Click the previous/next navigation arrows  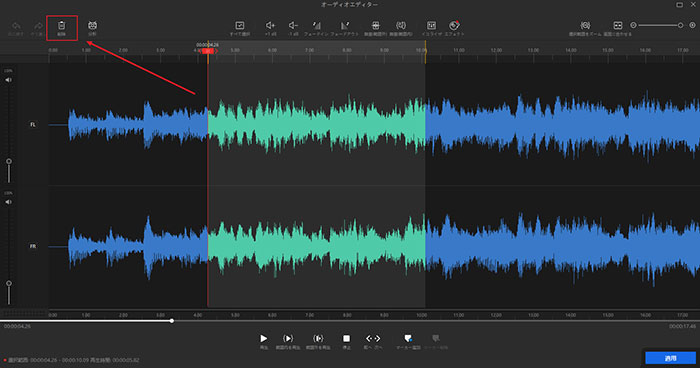[373, 339]
